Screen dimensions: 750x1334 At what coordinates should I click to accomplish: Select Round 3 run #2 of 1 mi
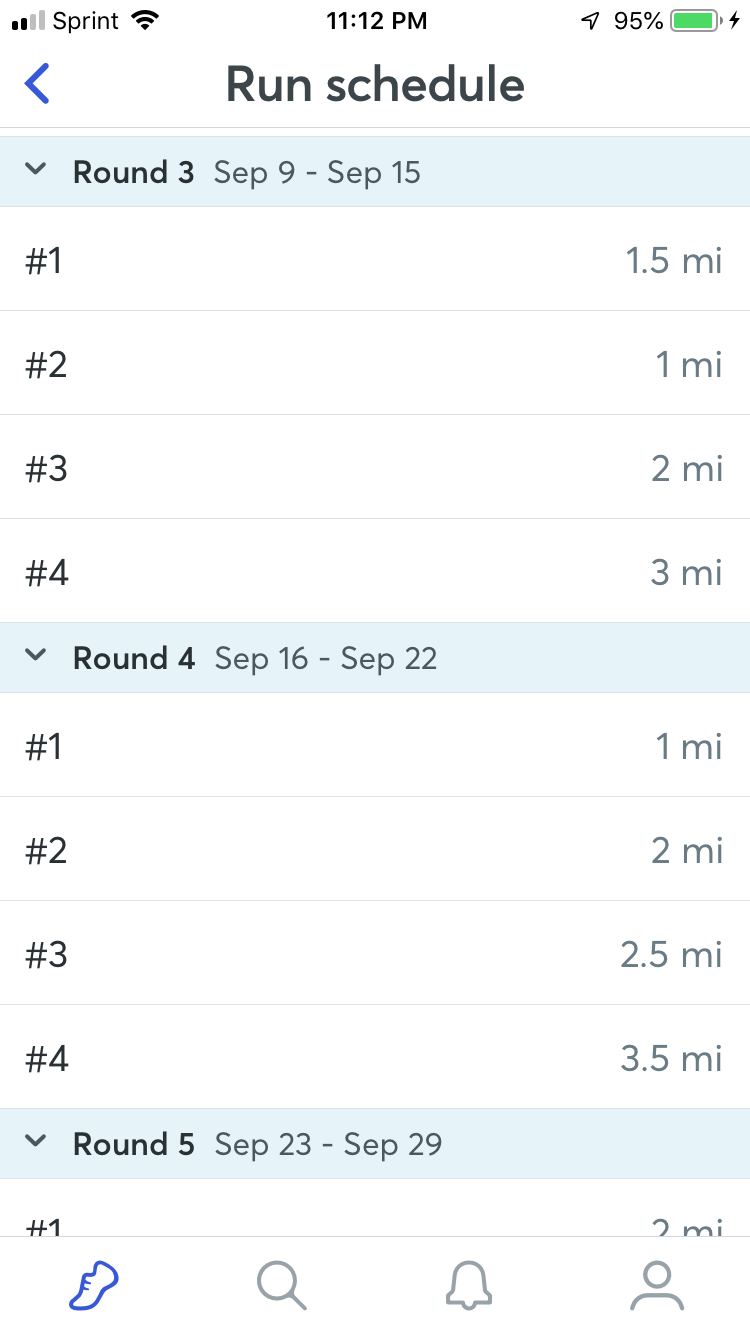point(375,364)
